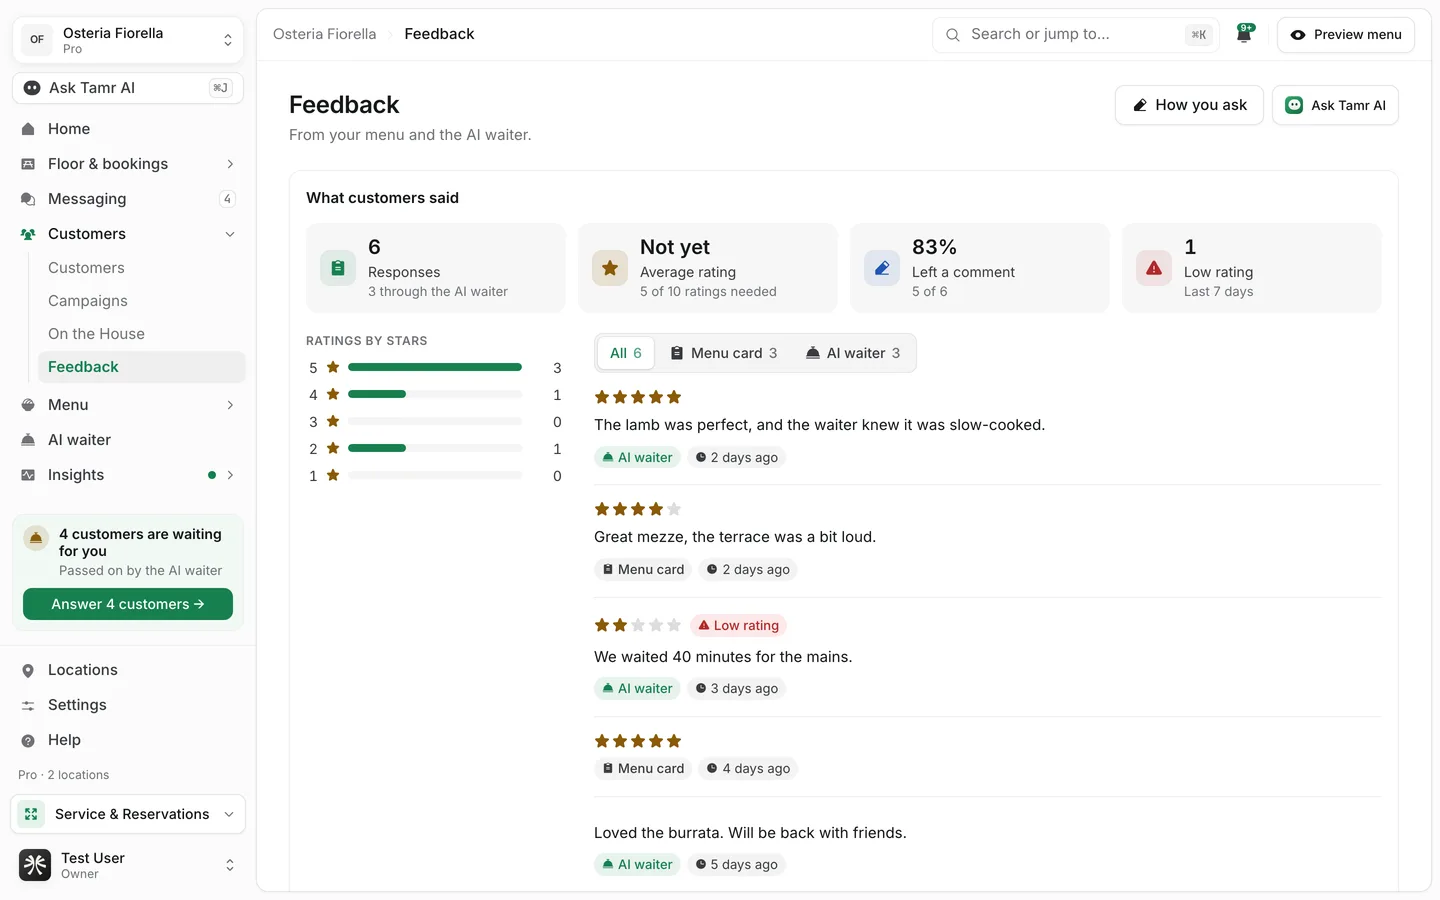The height and width of the screenshot is (900, 1440).
Task: Click the Low rating badge on review
Action: 738,626
